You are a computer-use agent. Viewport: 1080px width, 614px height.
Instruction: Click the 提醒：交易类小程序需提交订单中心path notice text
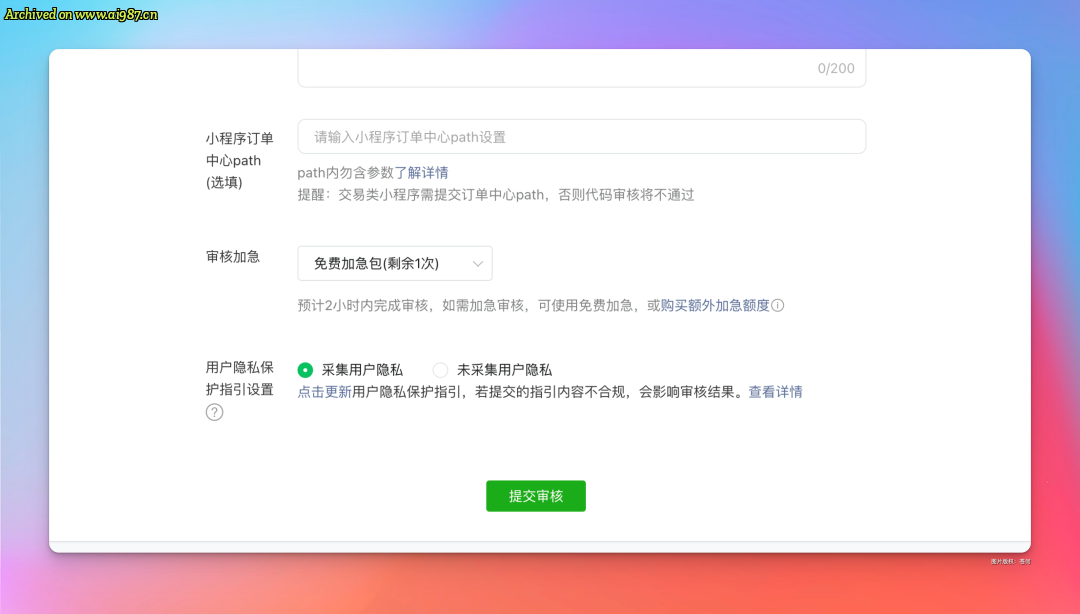pyautogui.click(x=496, y=195)
